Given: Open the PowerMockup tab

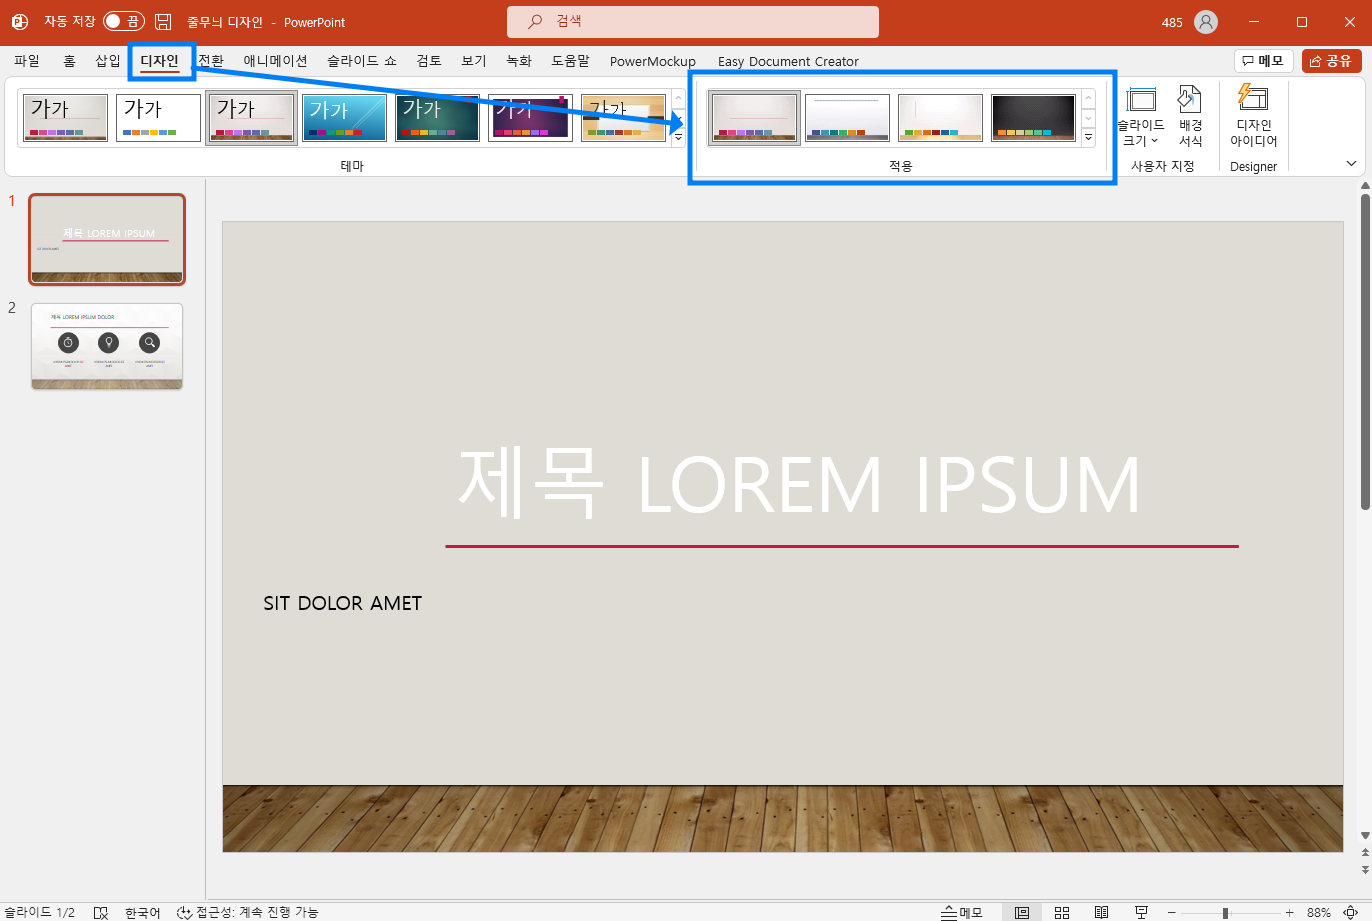Looking at the screenshot, I should point(653,61).
